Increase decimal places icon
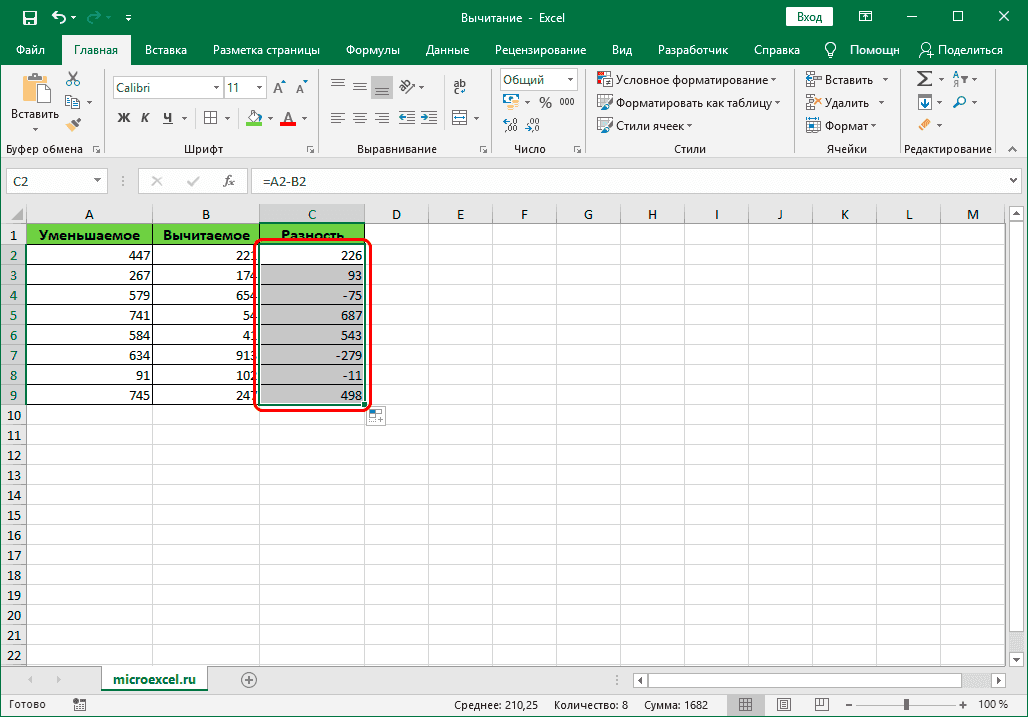The image size is (1028, 717). point(510,124)
